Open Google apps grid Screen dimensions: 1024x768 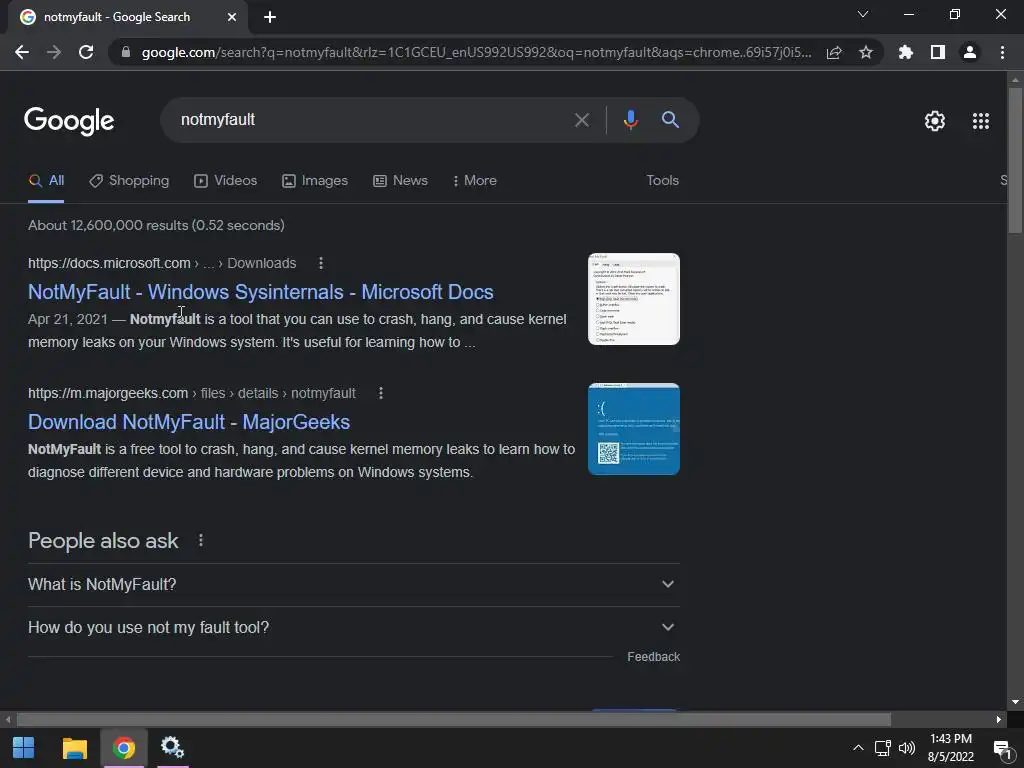[980, 121]
